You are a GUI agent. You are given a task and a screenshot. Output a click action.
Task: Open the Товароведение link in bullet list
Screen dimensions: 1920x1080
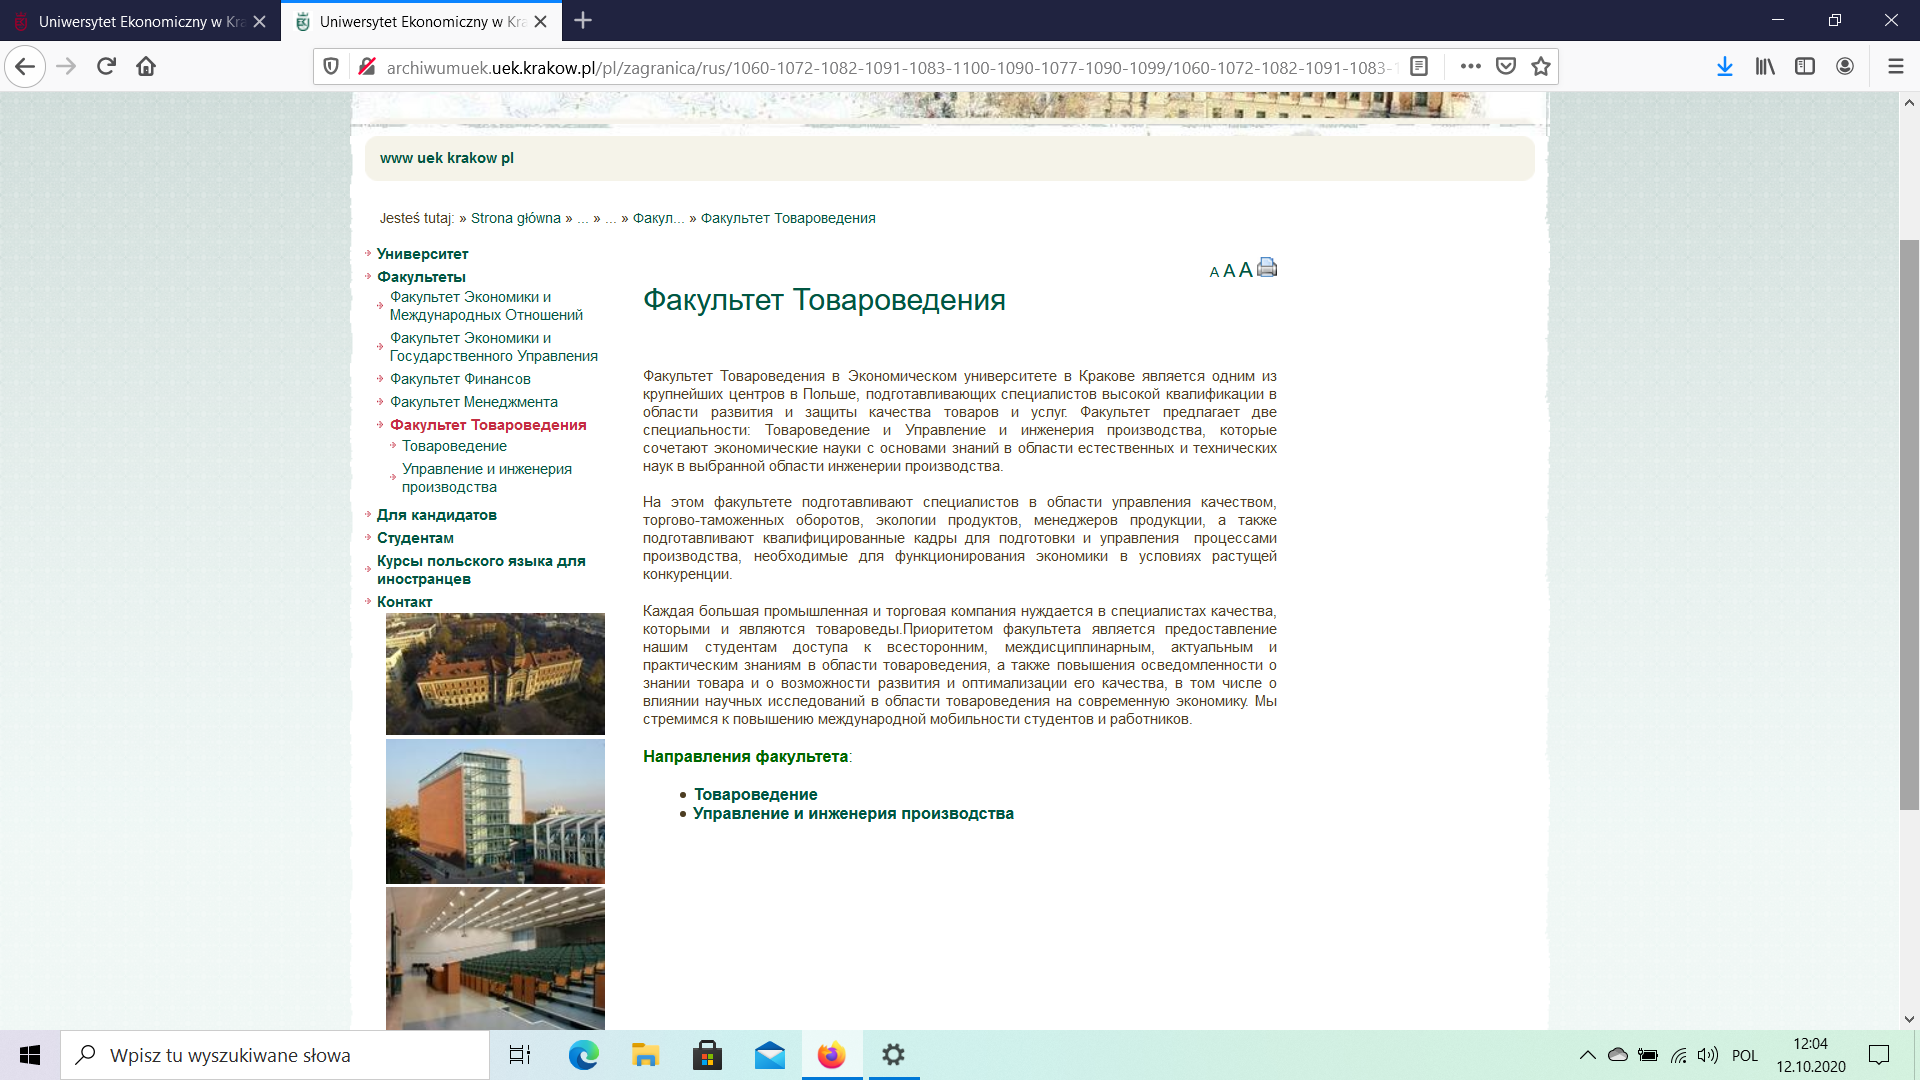755,794
